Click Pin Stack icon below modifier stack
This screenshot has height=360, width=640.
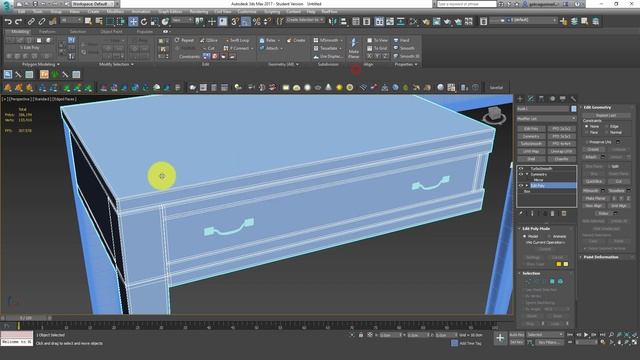pos(521,213)
